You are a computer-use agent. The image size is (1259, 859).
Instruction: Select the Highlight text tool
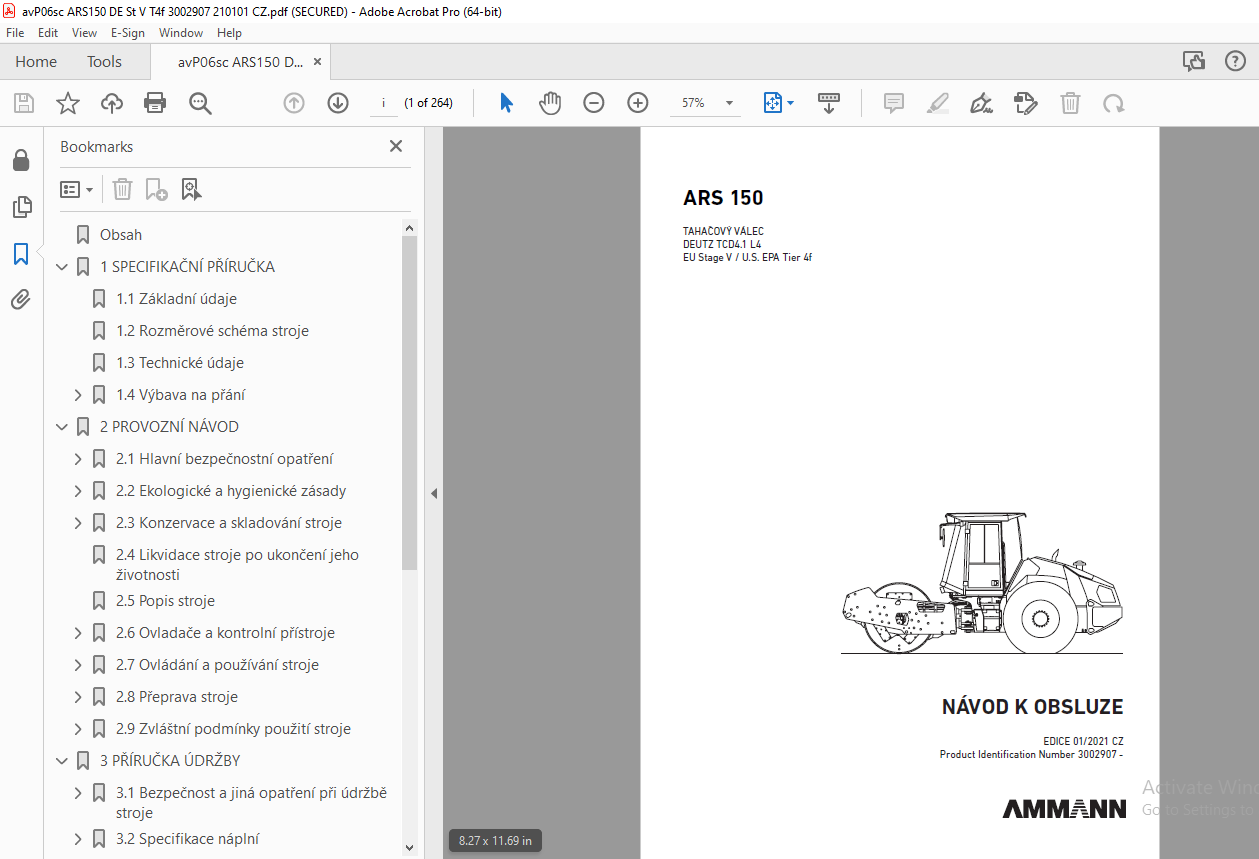(938, 103)
